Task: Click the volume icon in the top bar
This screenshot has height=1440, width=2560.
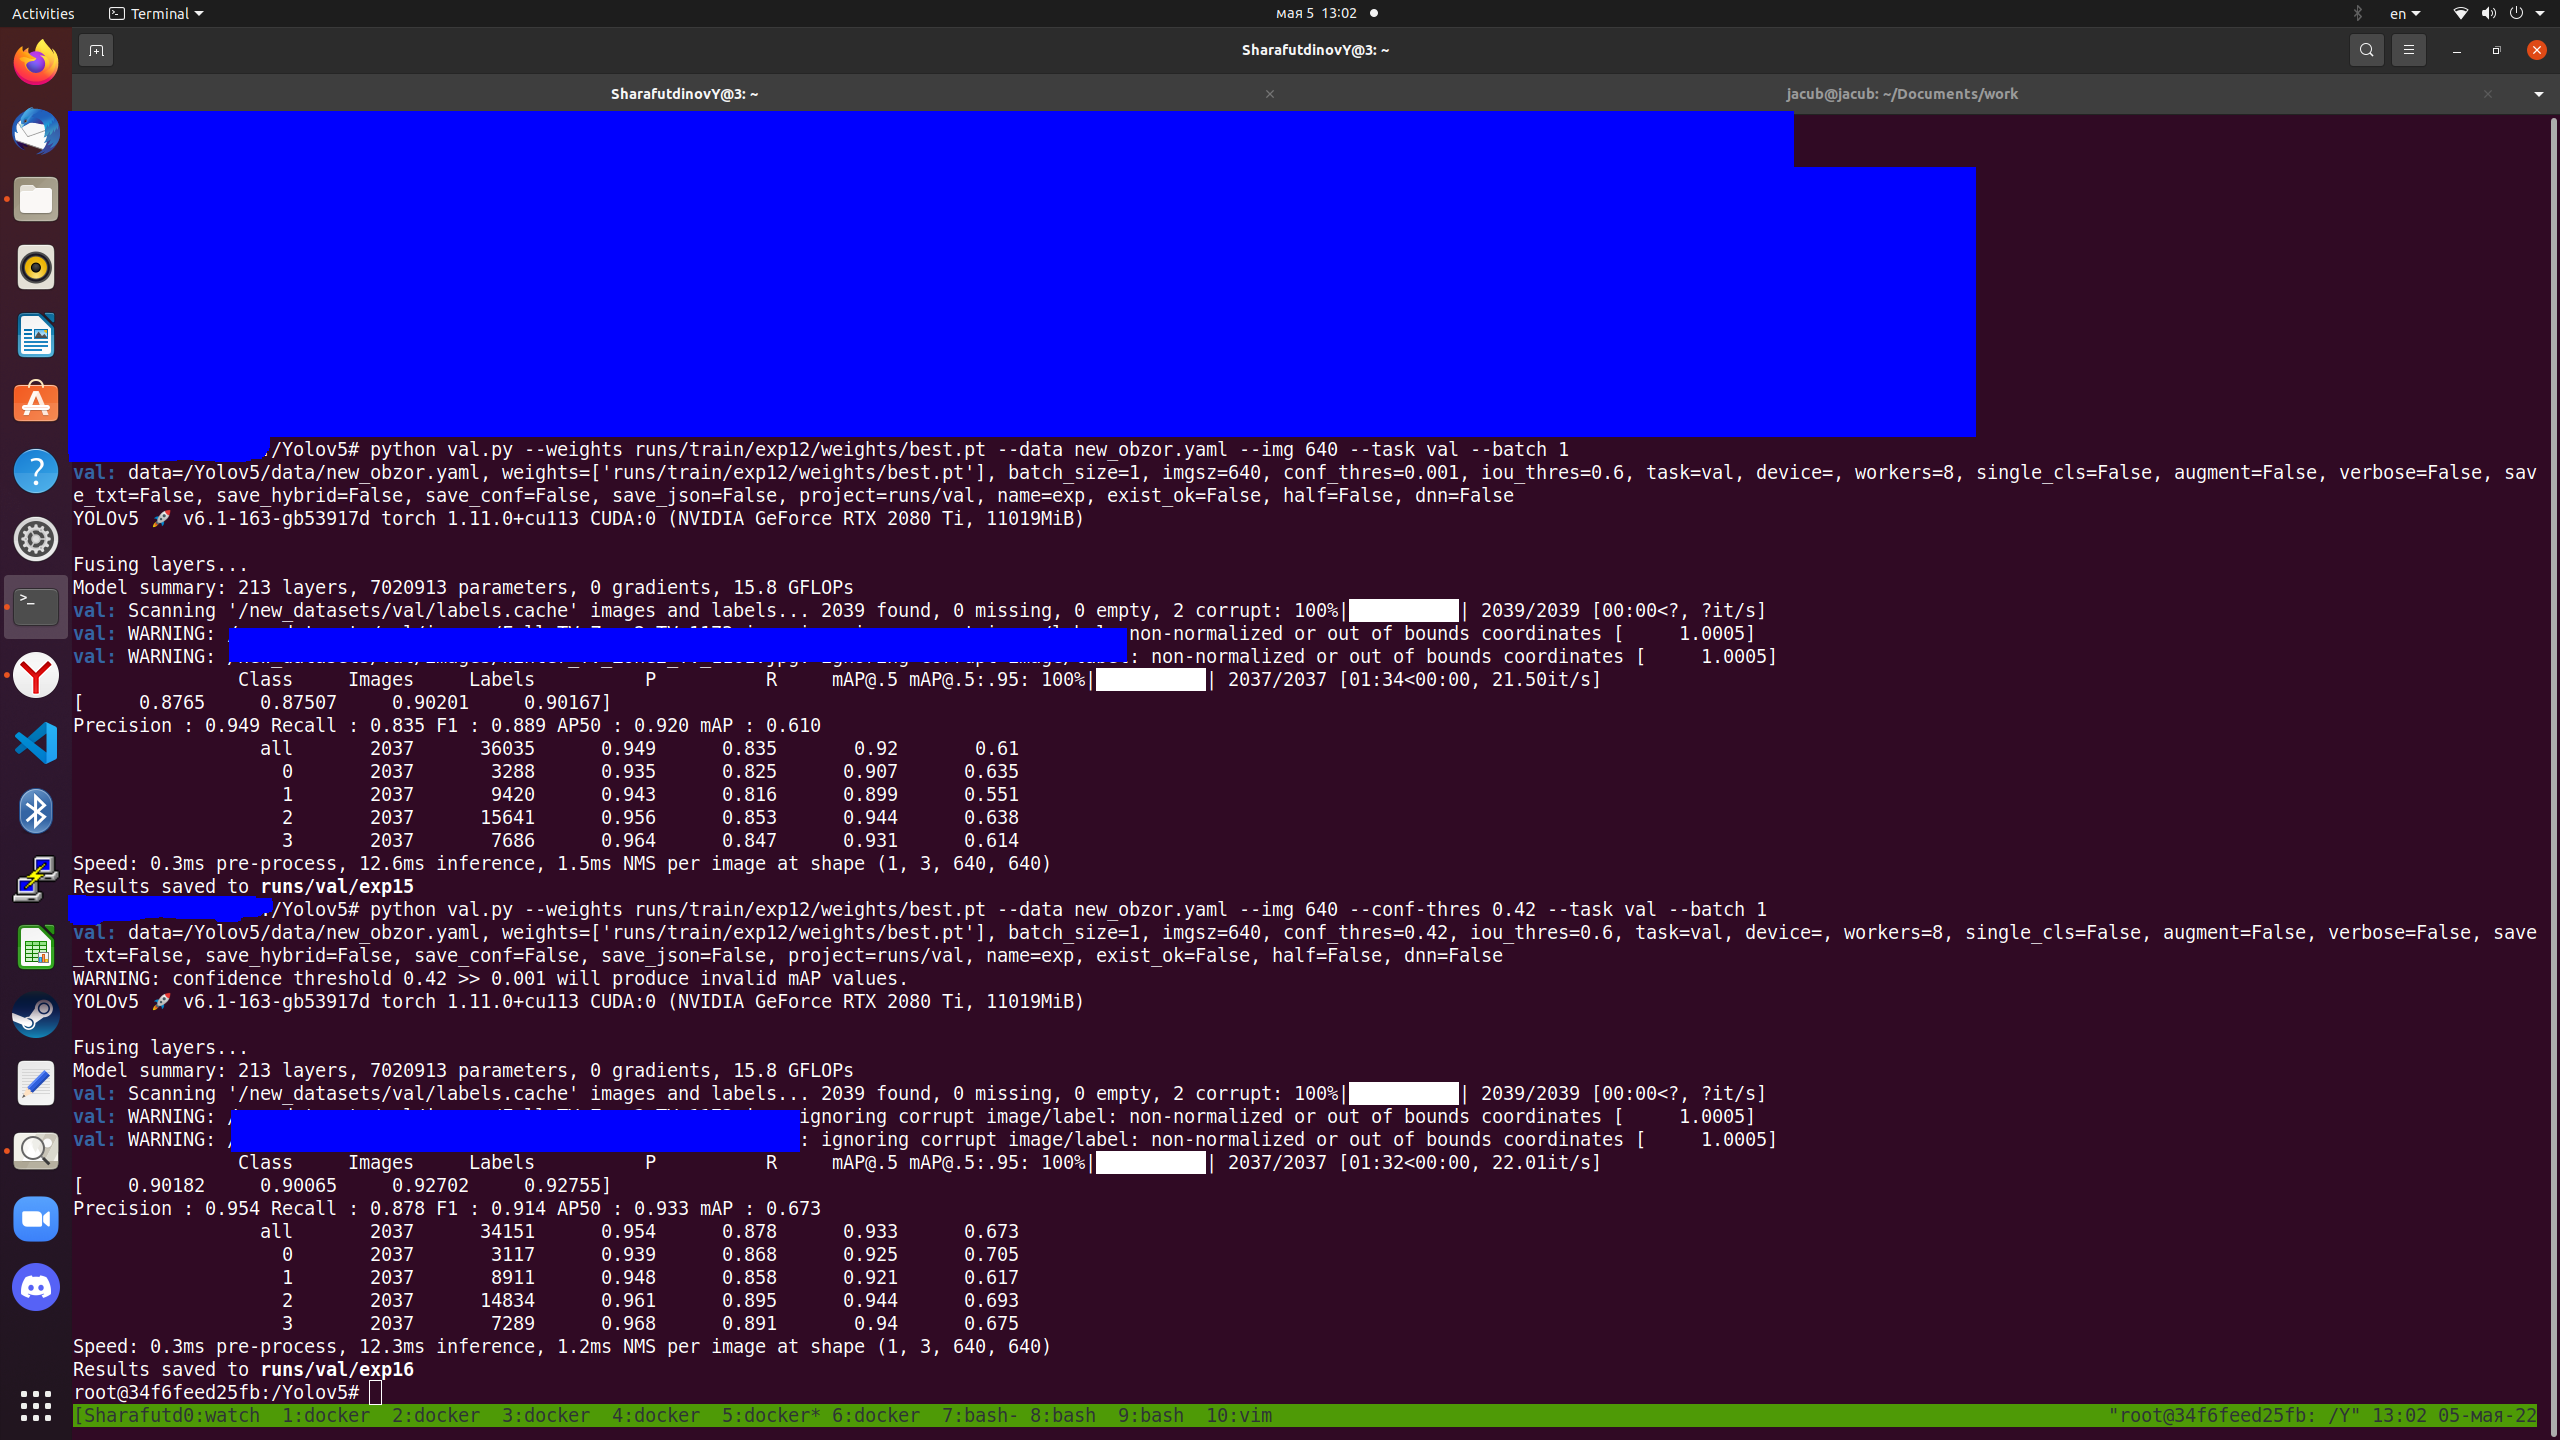Action: [2487, 13]
